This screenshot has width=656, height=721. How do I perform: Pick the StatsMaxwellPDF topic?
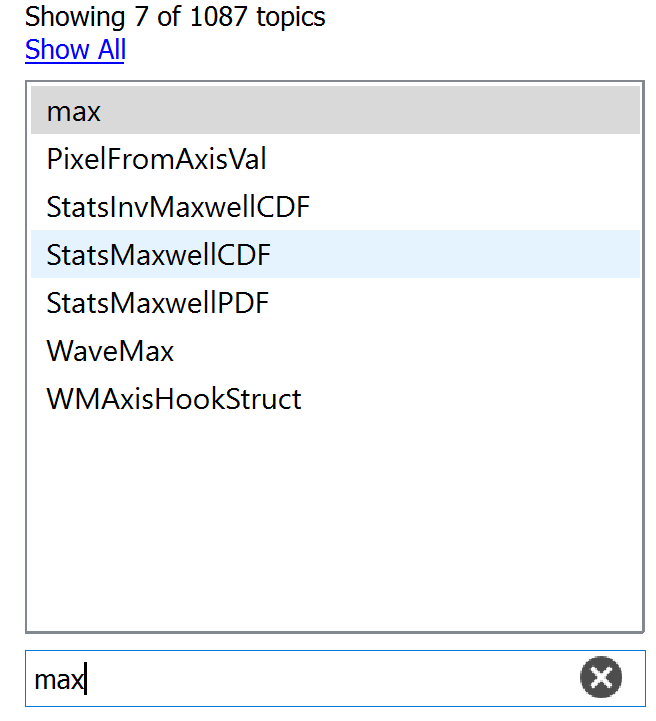(x=335, y=303)
